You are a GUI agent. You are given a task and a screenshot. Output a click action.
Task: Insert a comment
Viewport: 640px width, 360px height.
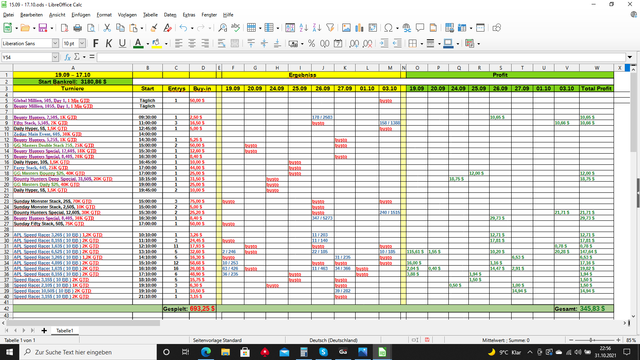[x=420, y=28]
